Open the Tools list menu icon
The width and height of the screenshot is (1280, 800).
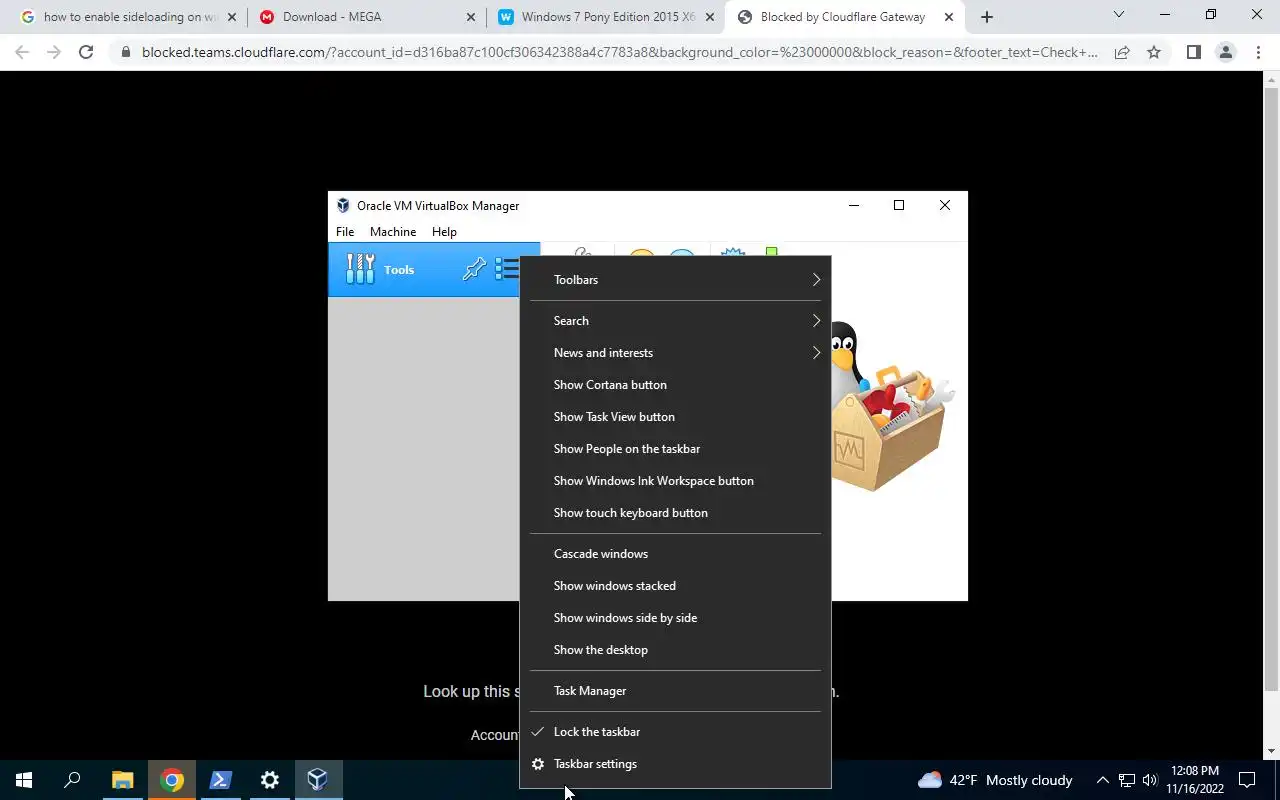click(507, 269)
